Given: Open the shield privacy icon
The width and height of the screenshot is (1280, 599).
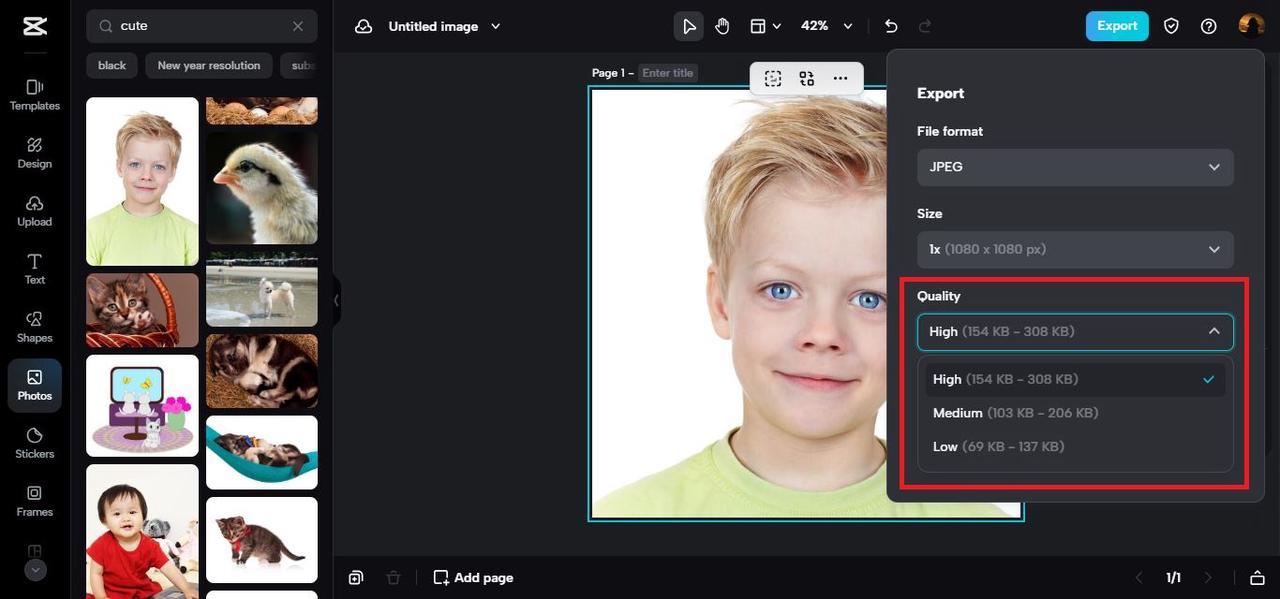Looking at the screenshot, I should pyautogui.click(x=1171, y=26).
